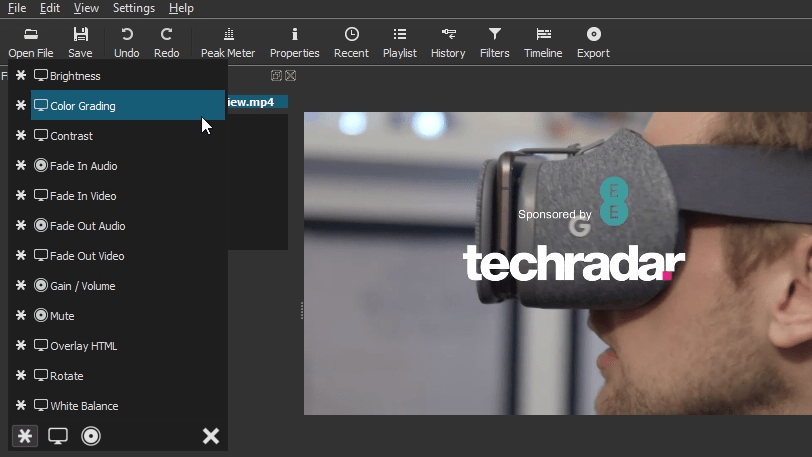812x457 pixels.
Task: Show the Peak Meter panel
Action: tap(228, 42)
